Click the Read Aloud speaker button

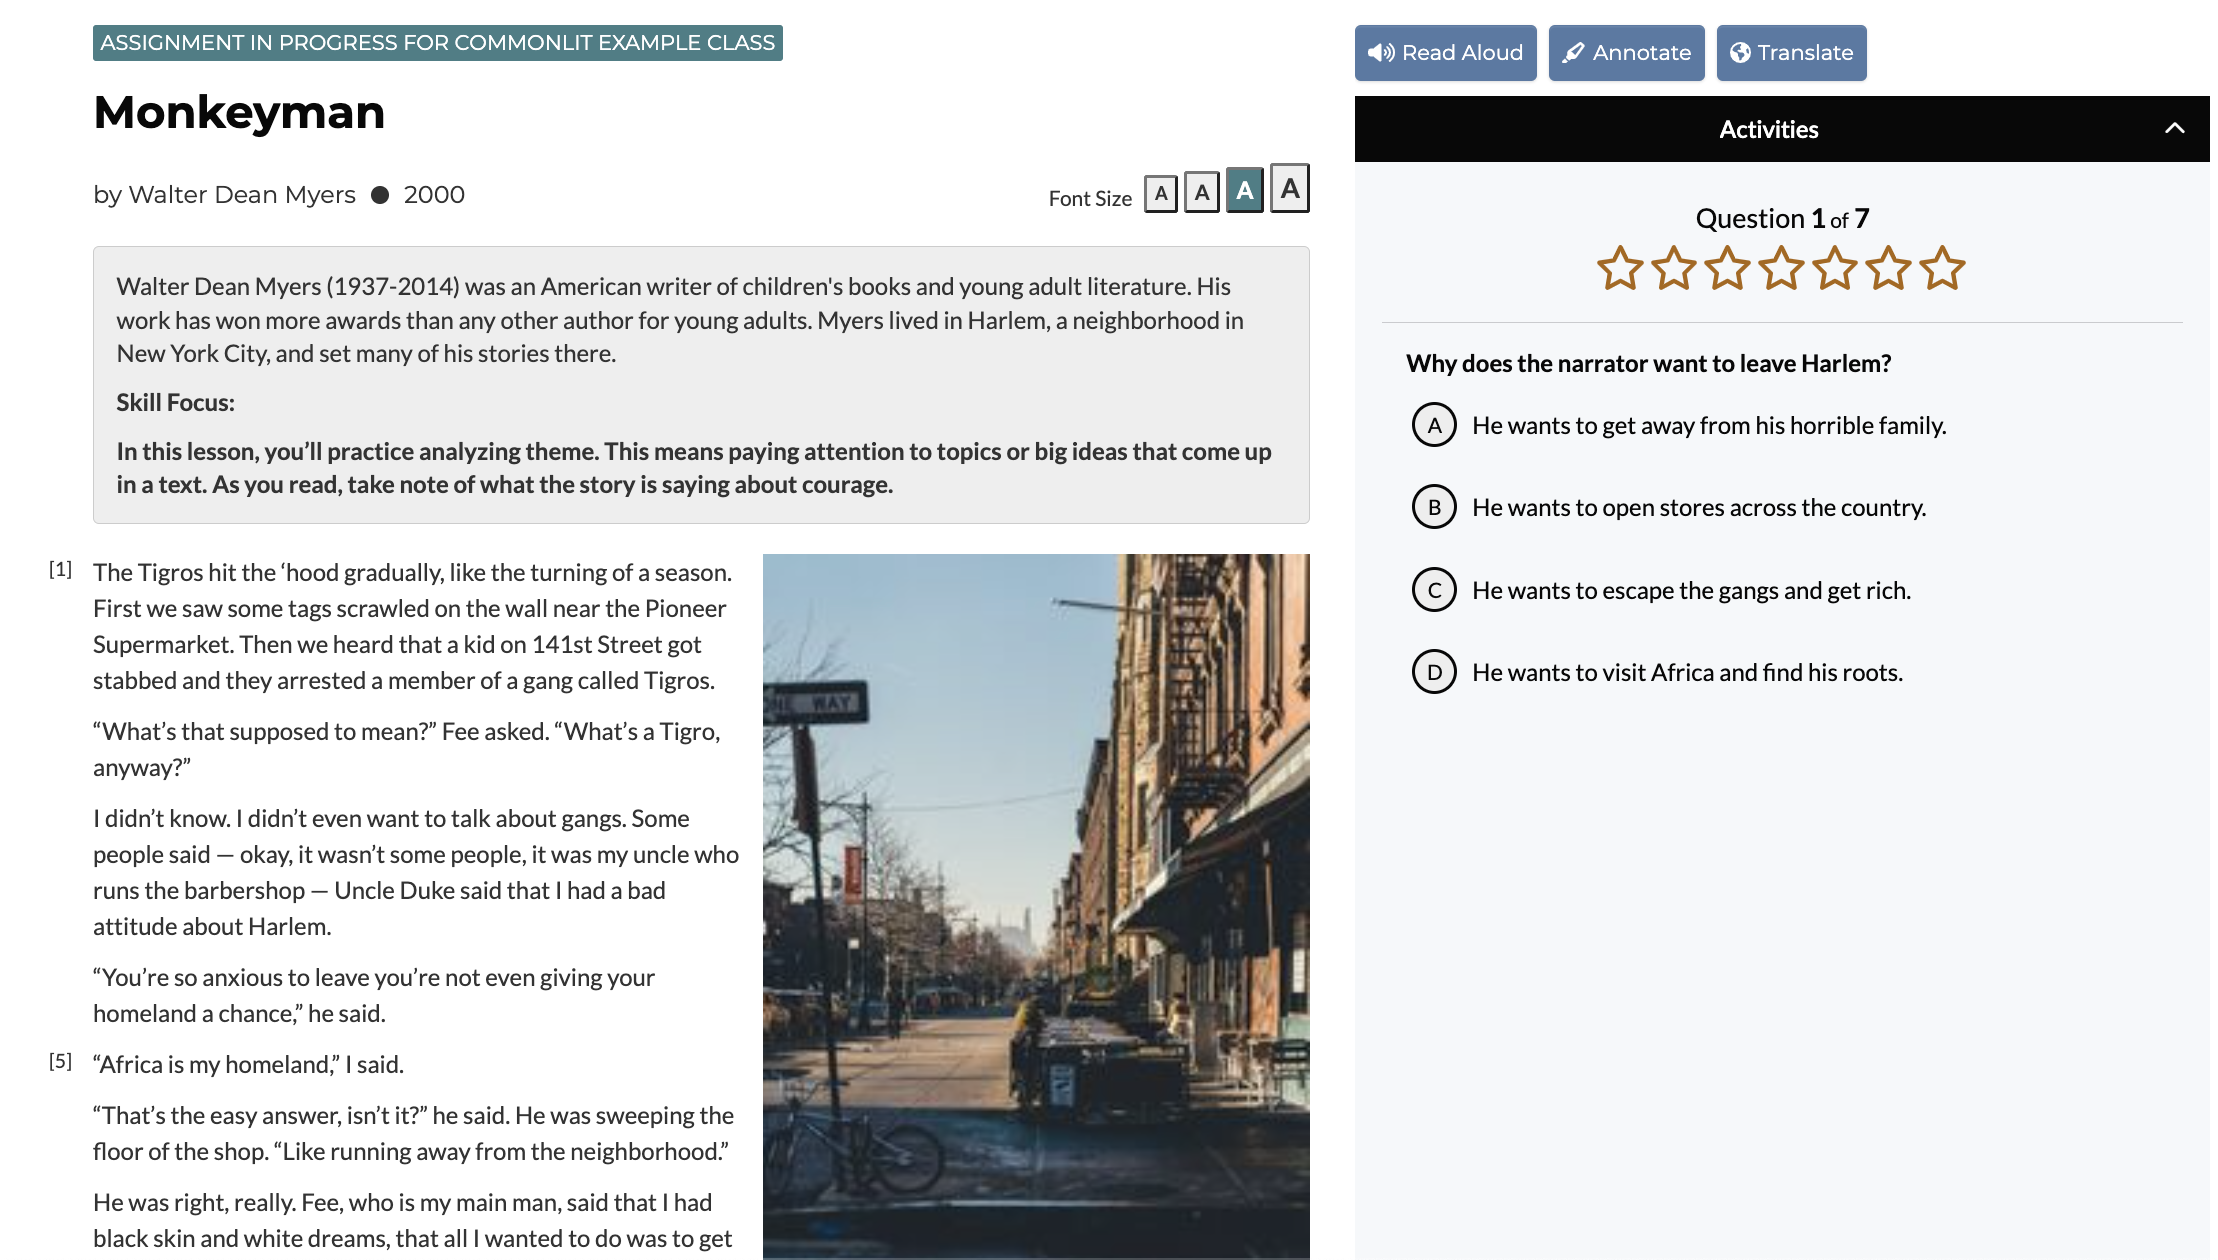coord(1445,53)
